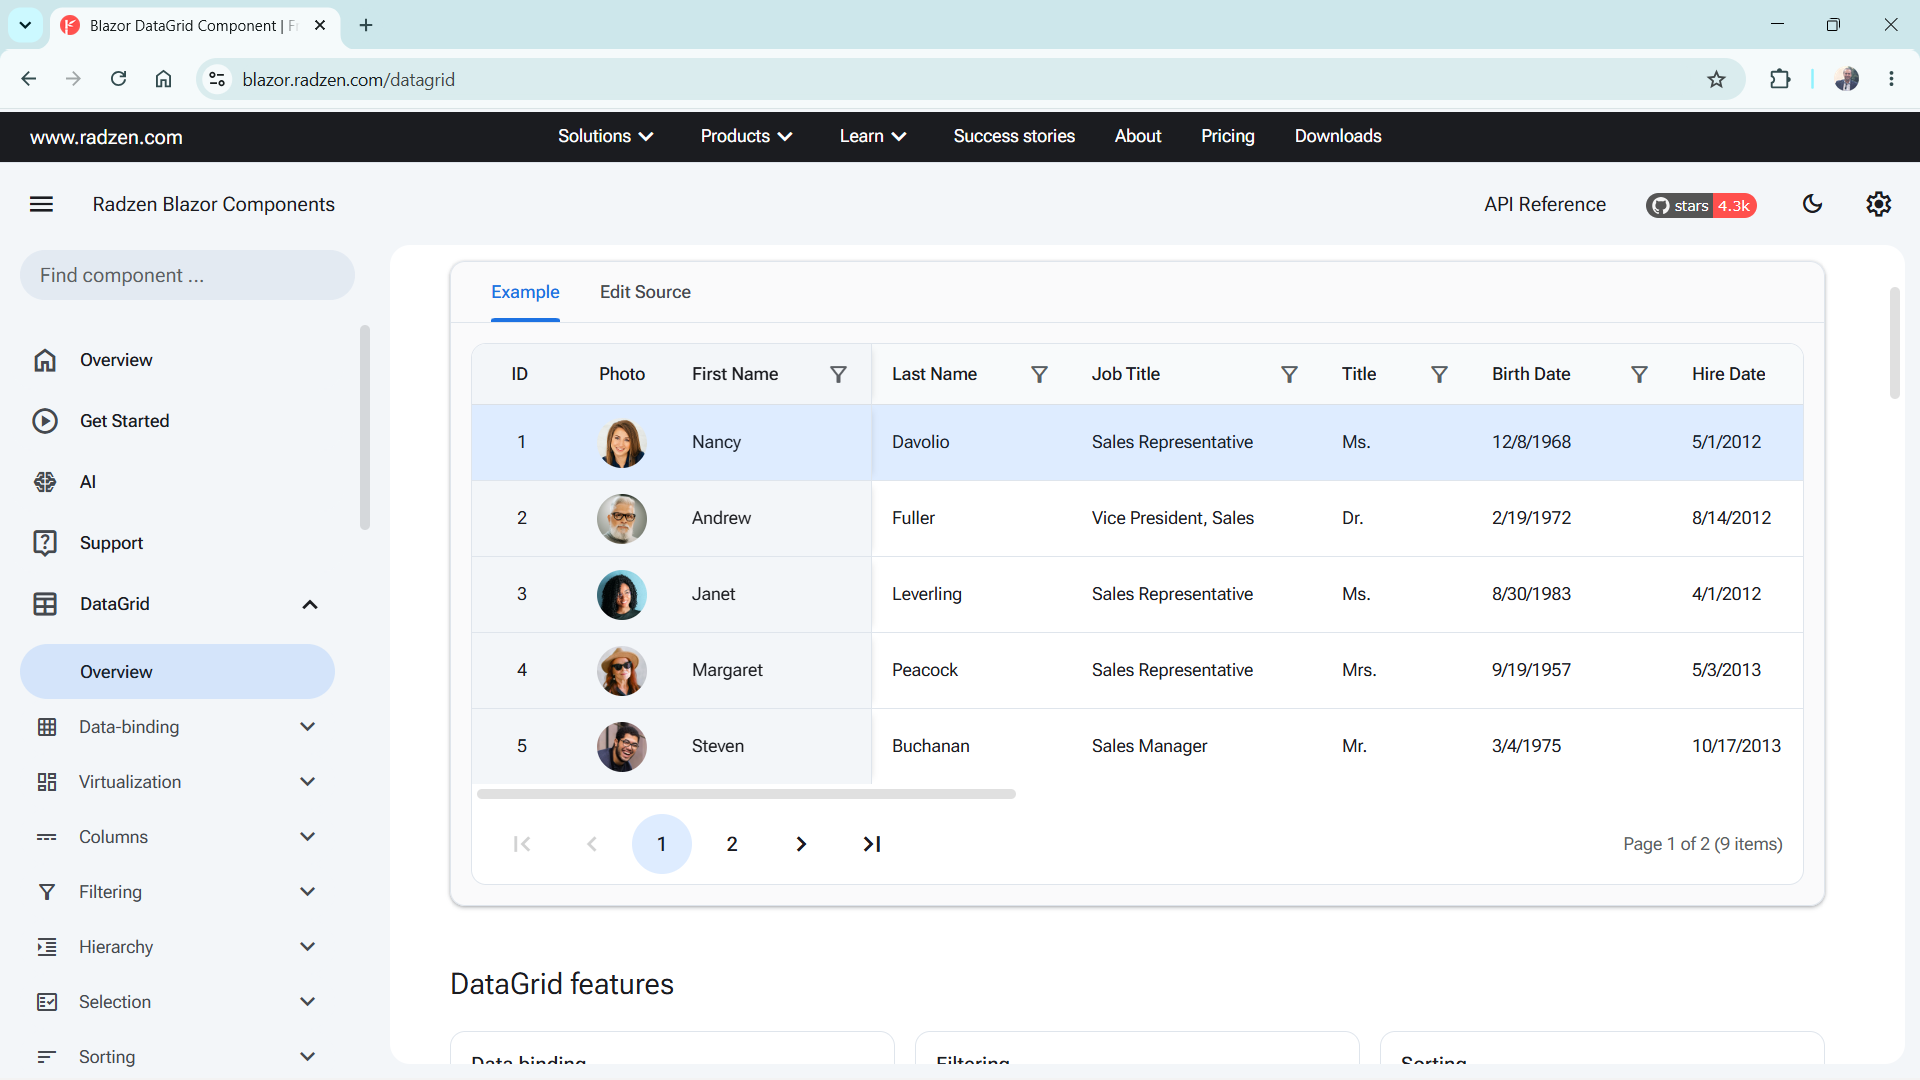Open the API Reference link
This screenshot has width=1920, height=1080.
[1545, 204]
